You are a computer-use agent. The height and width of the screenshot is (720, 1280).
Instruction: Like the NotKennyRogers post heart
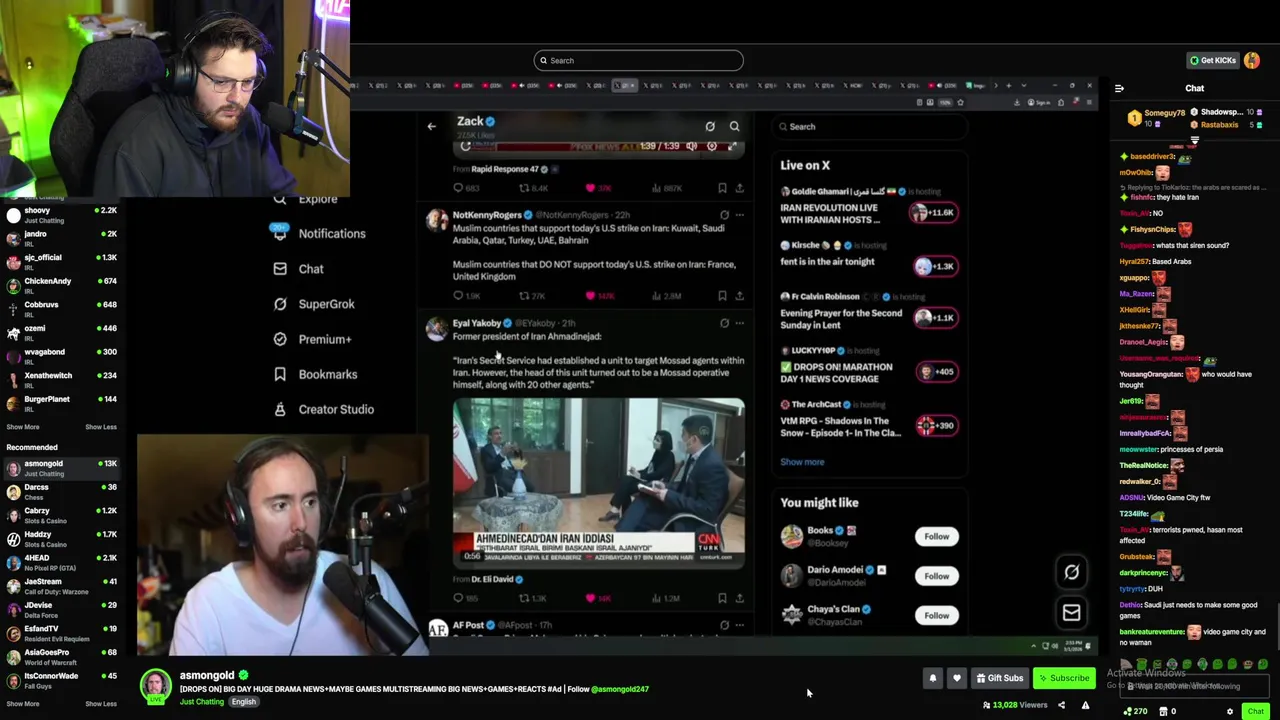pyautogui.click(x=591, y=296)
